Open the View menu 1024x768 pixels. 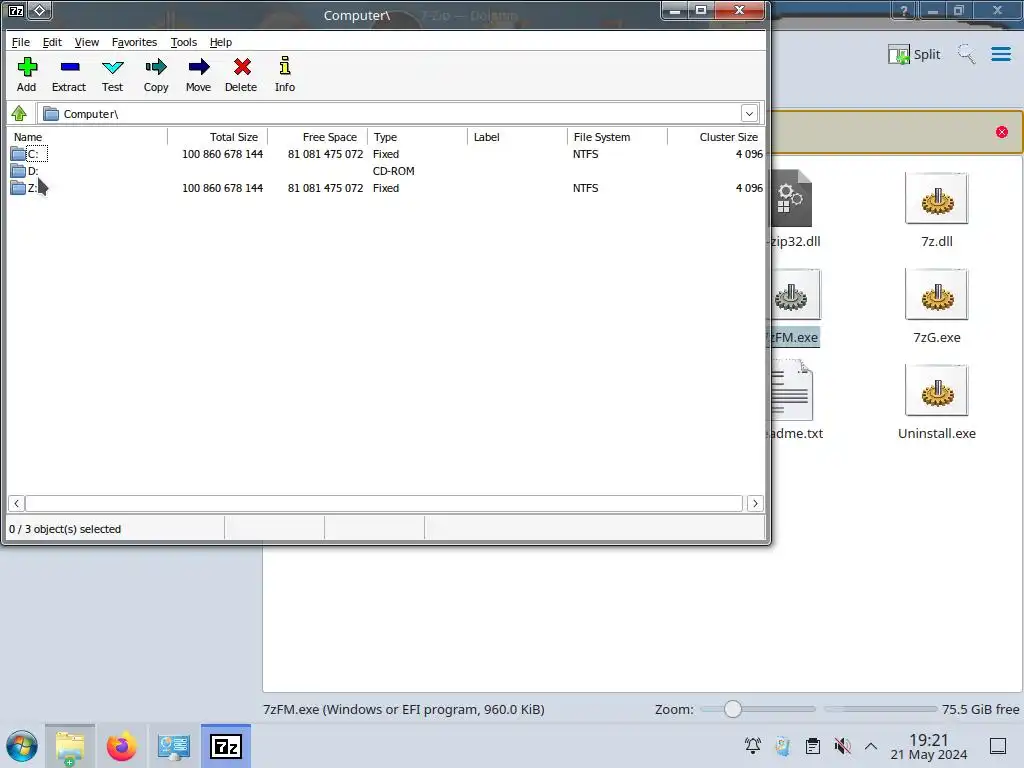(x=87, y=42)
